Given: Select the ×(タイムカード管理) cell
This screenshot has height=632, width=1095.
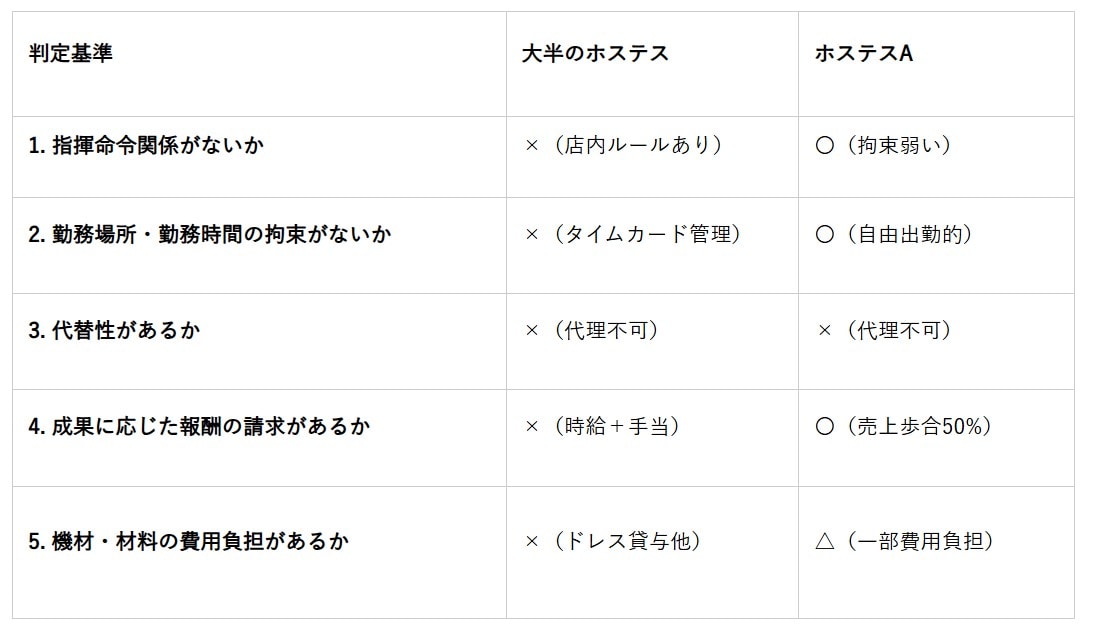Looking at the screenshot, I should tap(632, 234).
